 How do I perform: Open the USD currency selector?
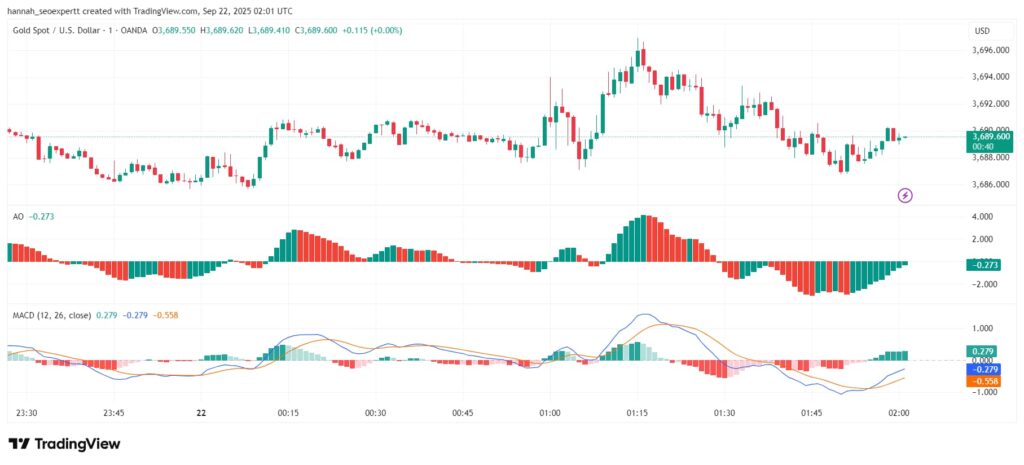[981, 31]
